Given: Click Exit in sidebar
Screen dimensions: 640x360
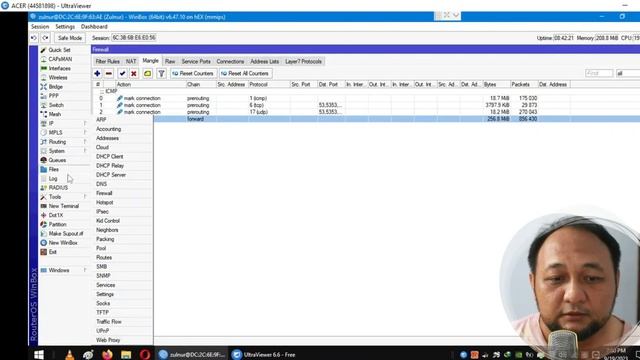Looking at the screenshot, I should point(53,252).
